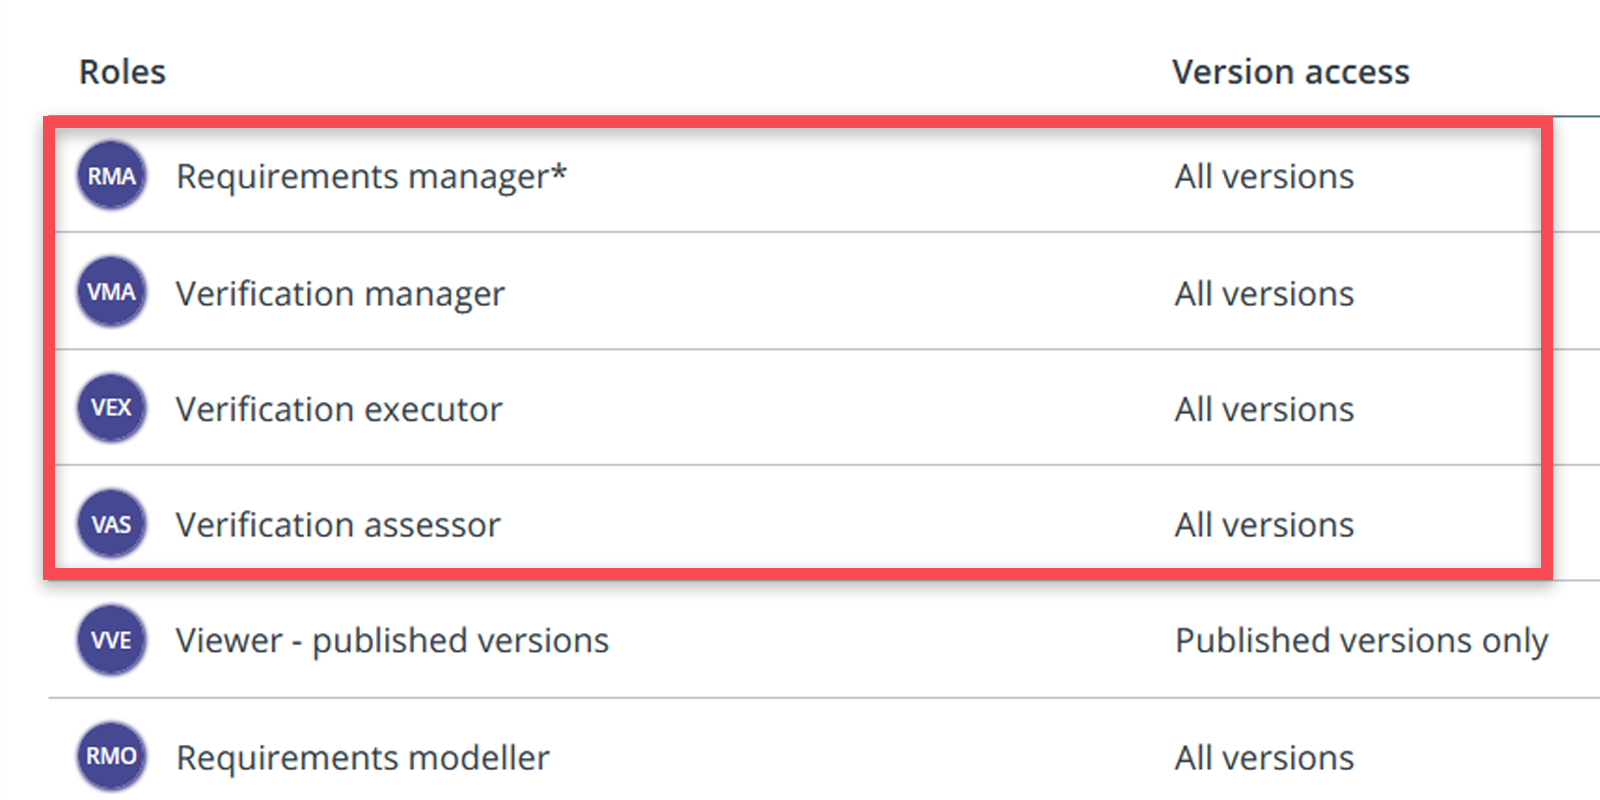The height and width of the screenshot is (800, 1600).
Task: Click Published versions only access value
Action: [x=1361, y=640]
